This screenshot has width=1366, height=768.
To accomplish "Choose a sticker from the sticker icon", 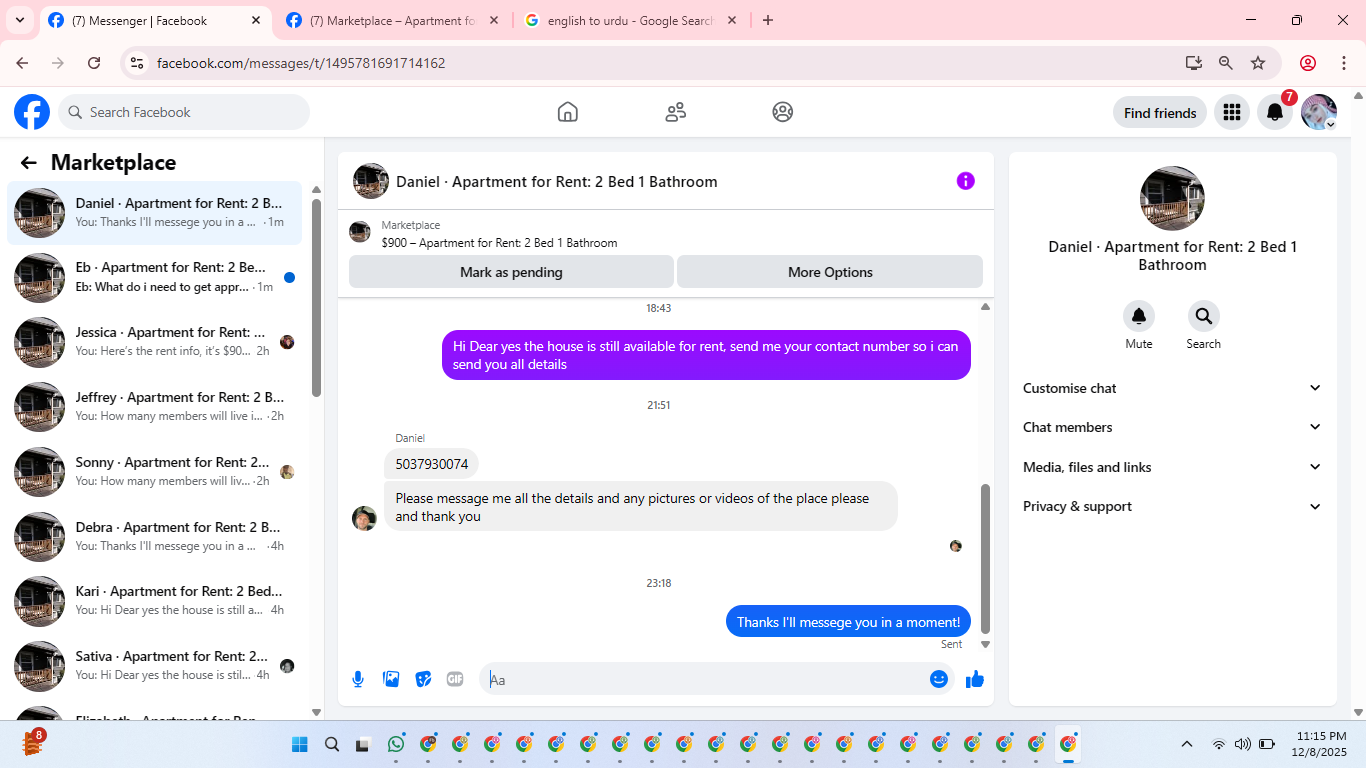I will [x=423, y=679].
